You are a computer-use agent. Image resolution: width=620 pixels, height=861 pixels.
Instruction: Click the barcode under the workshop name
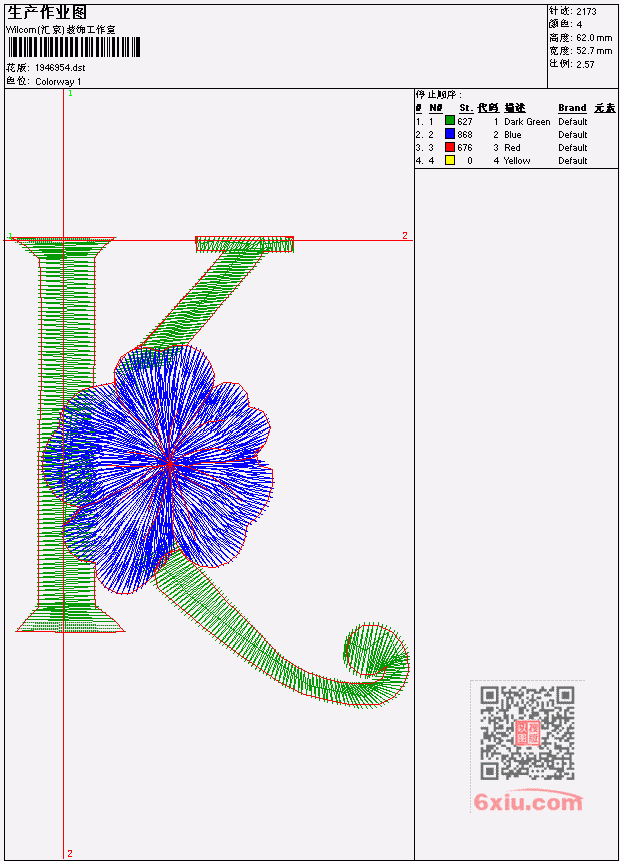point(74,47)
